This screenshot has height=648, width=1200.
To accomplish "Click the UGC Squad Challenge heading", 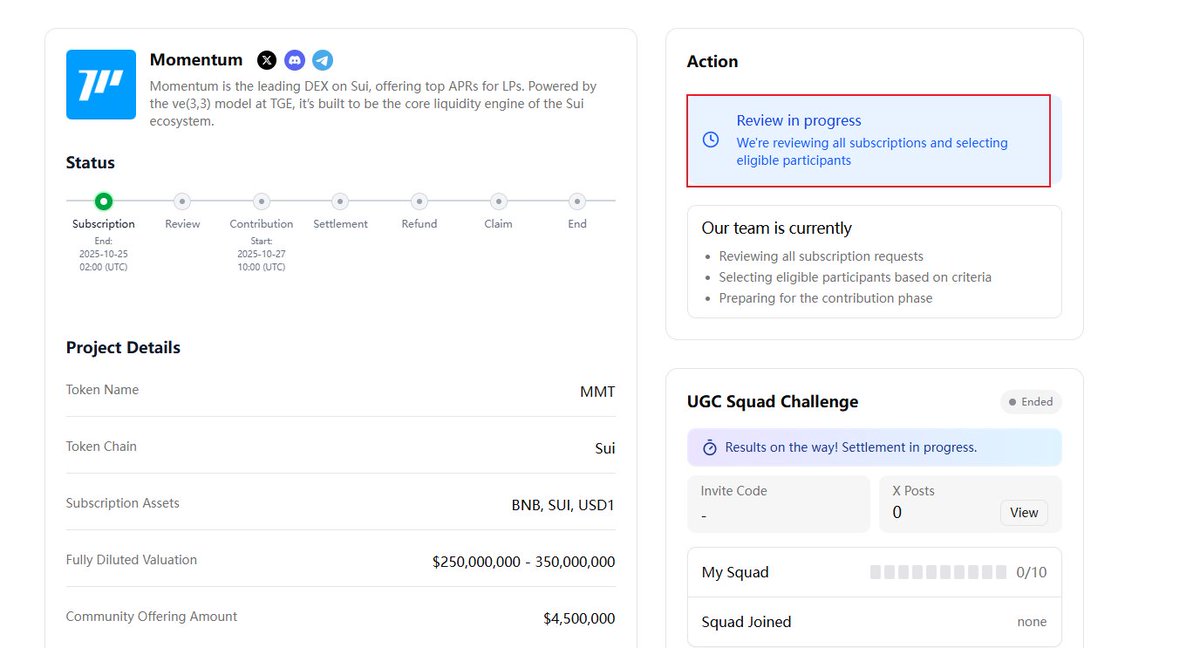I will [772, 402].
